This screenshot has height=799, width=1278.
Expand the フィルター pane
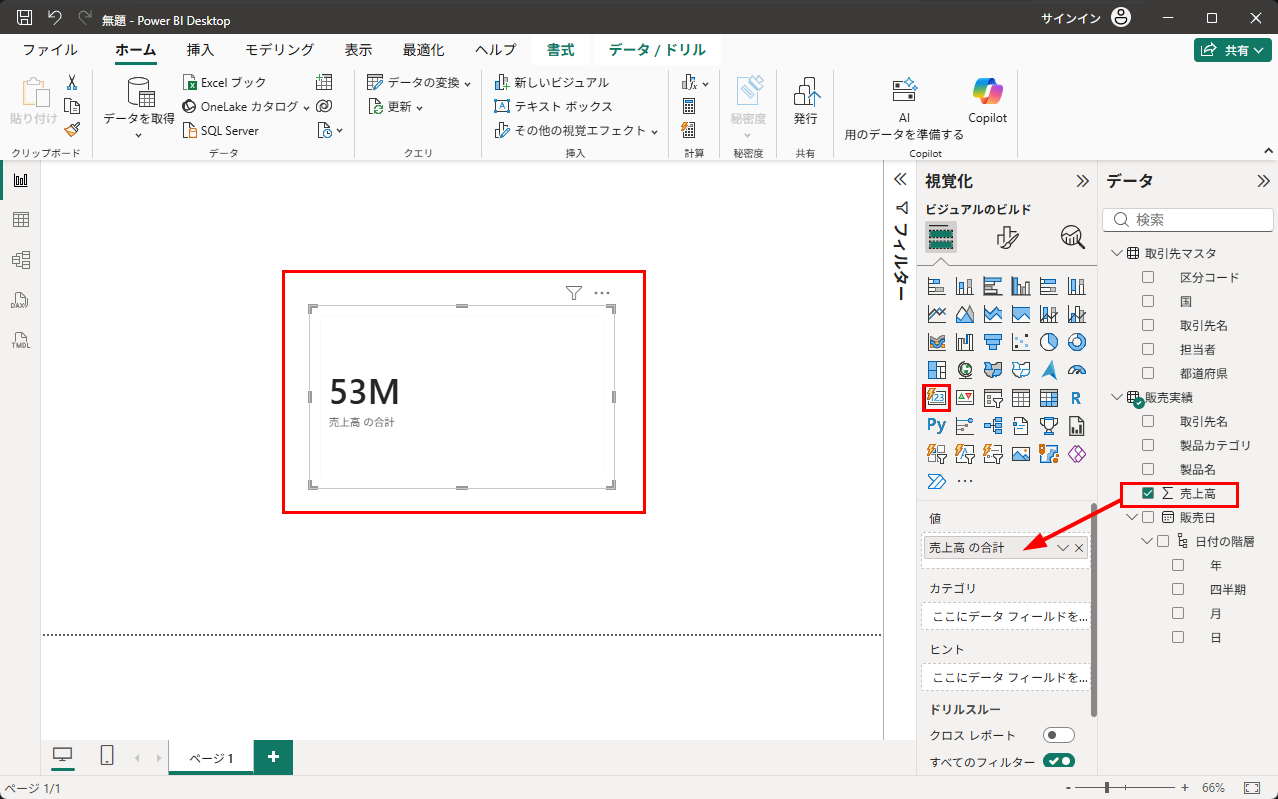(x=899, y=179)
